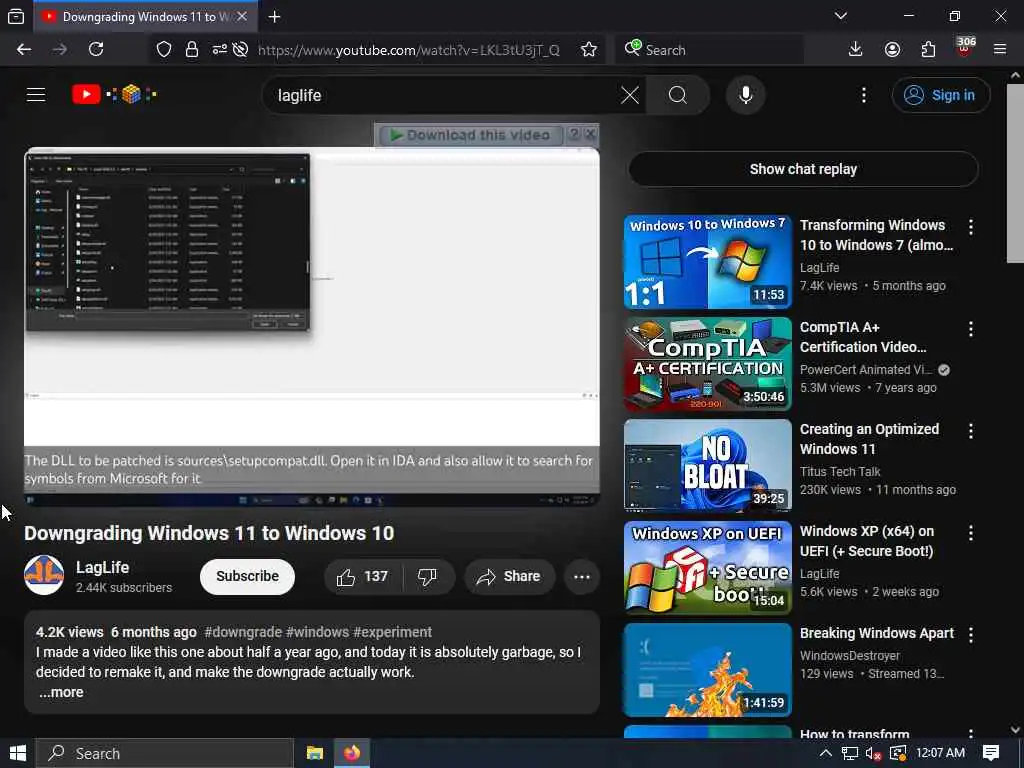The image size is (1024, 768).
Task: Open options for Optimized Windows 11 video
Action: tap(970, 430)
